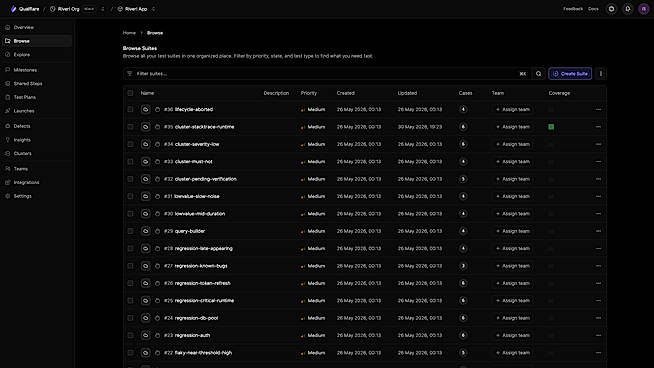
Task: Check the box for #24 regression-db-pool
Action: pos(131,318)
